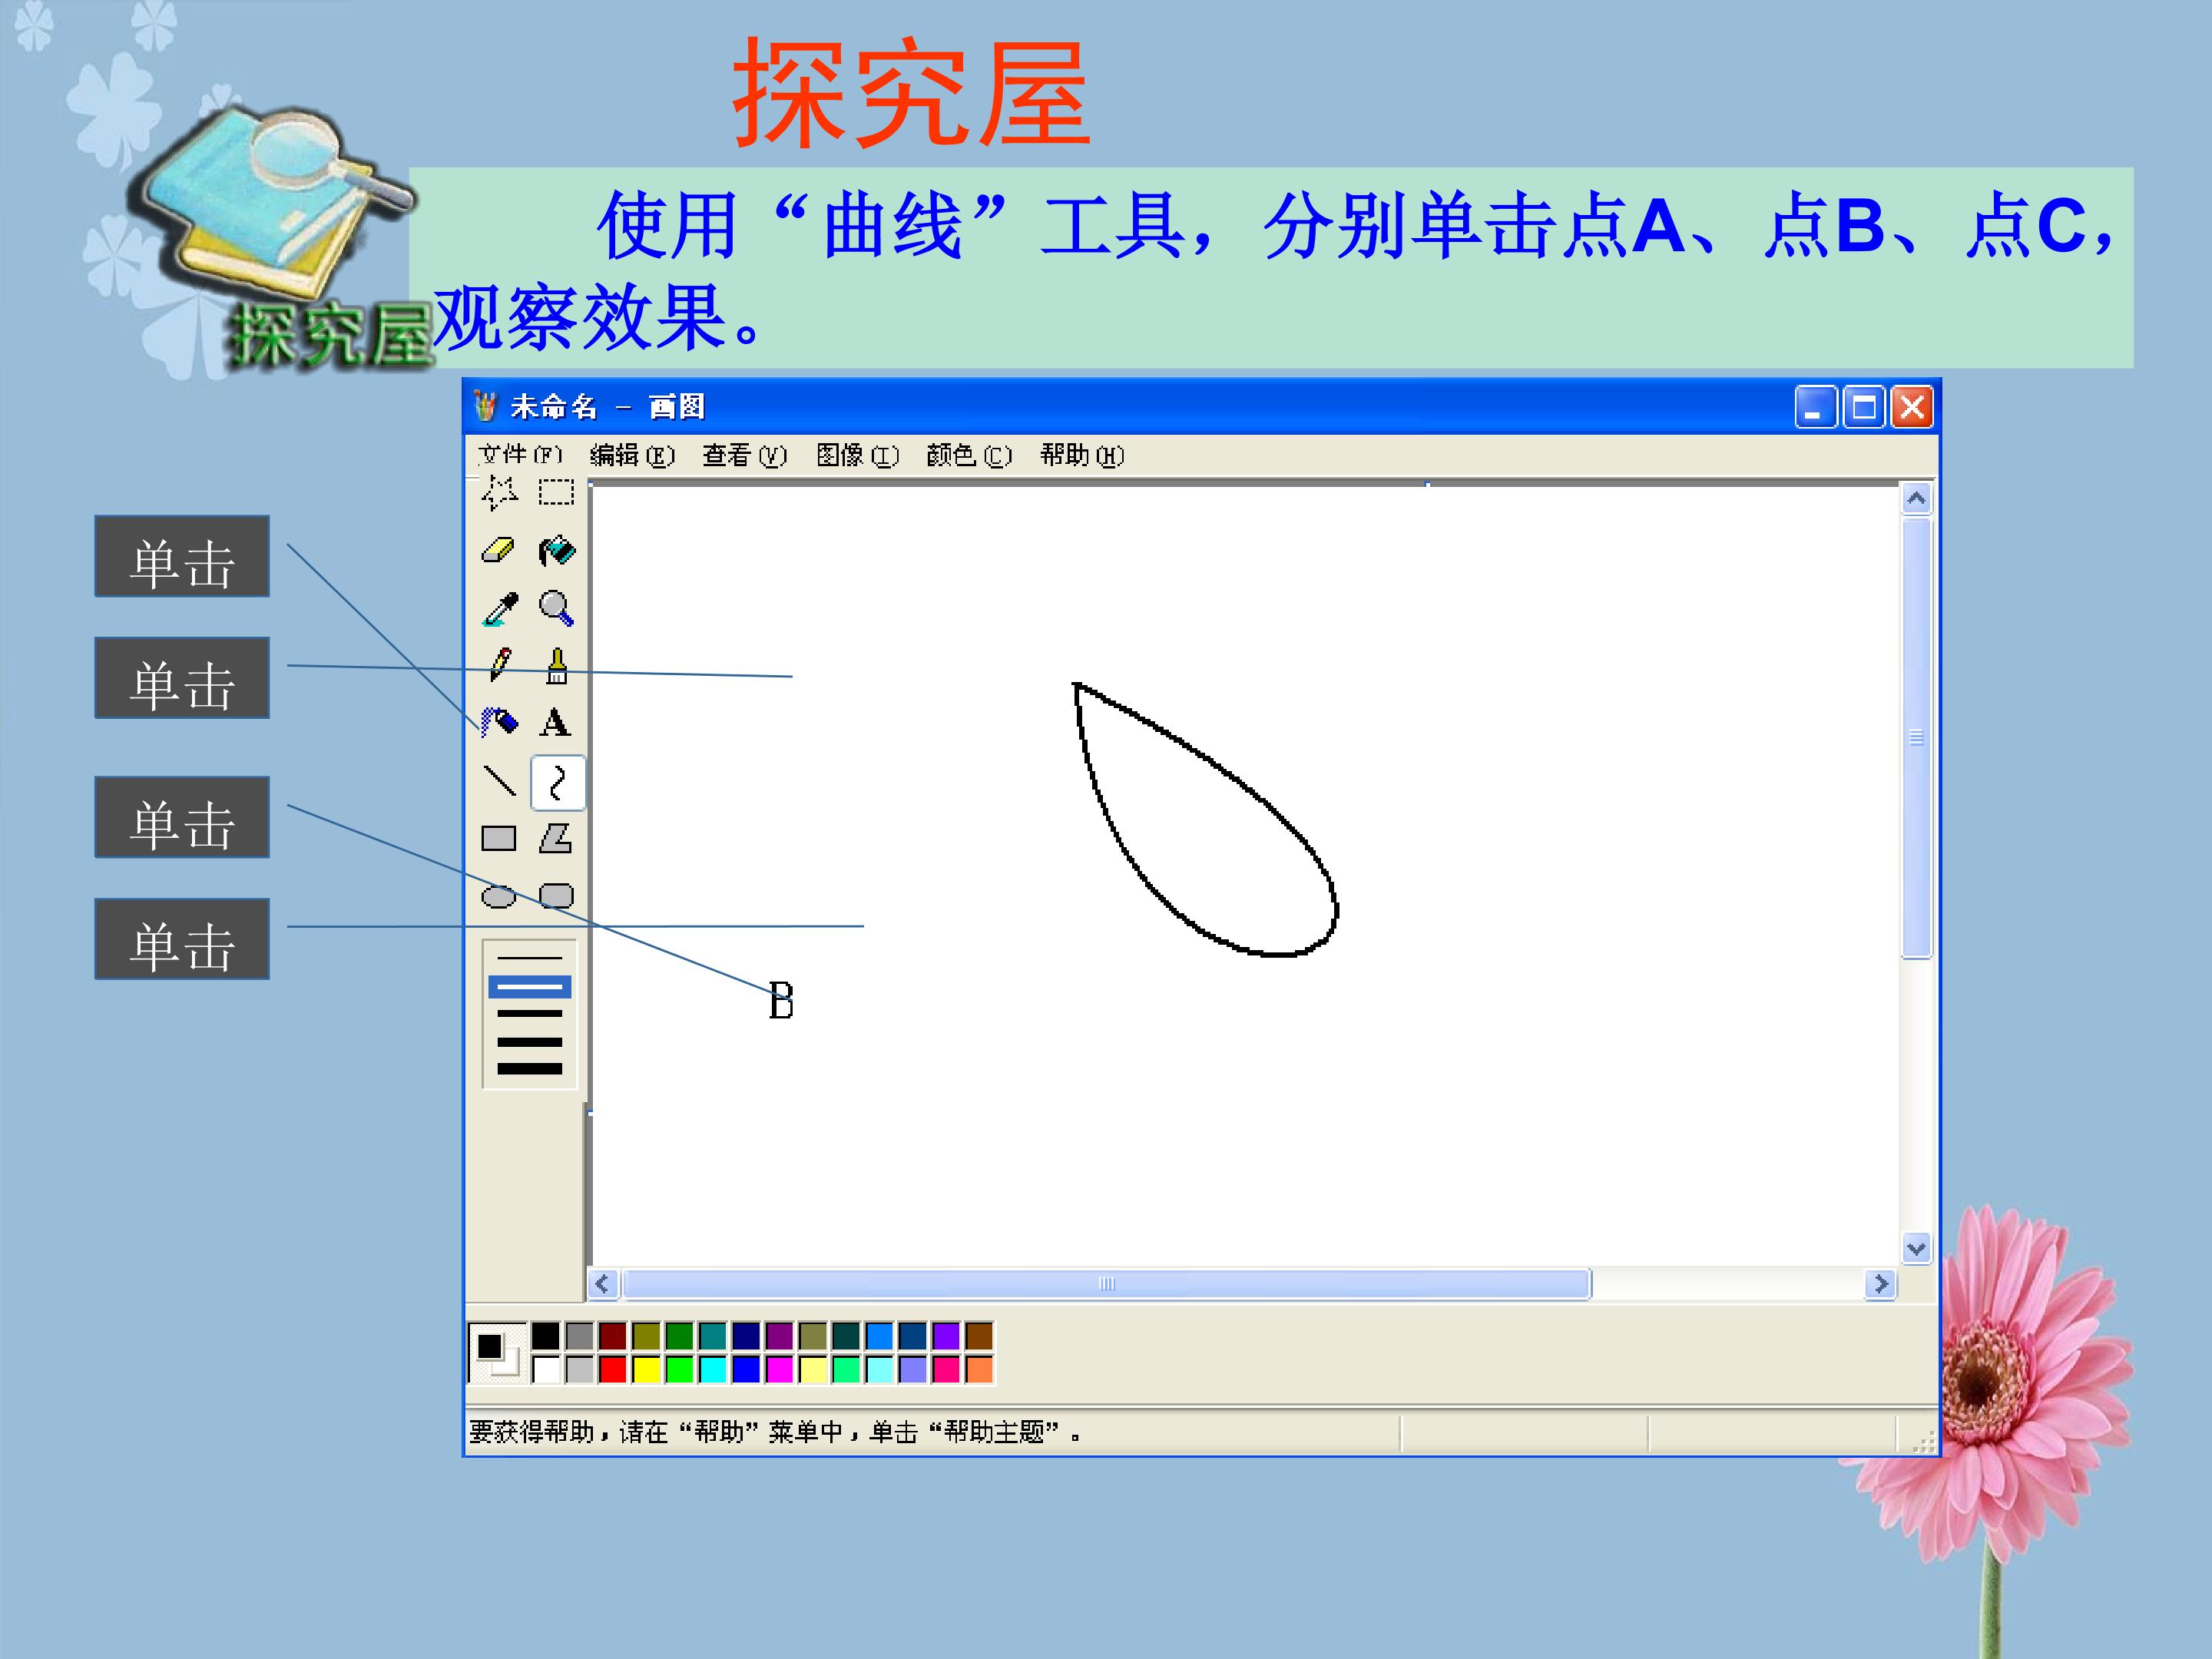Select the highlighted second line width
Screen dimensions: 2212x1659
point(529,987)
